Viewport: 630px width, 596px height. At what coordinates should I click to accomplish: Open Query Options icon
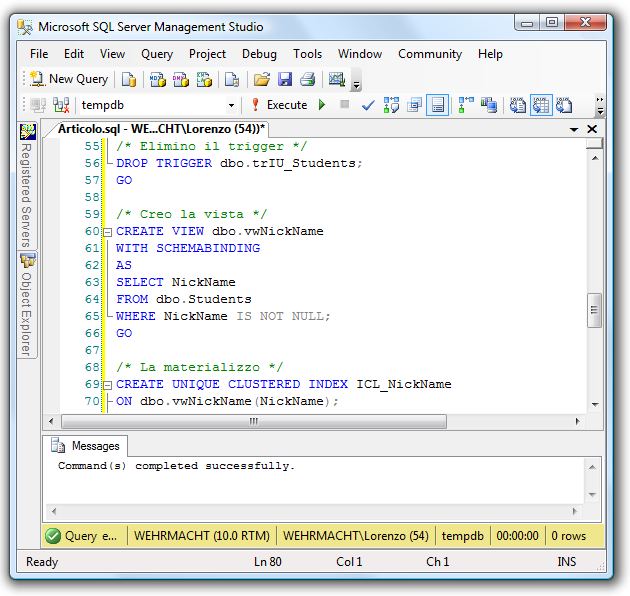coord(414,105)
